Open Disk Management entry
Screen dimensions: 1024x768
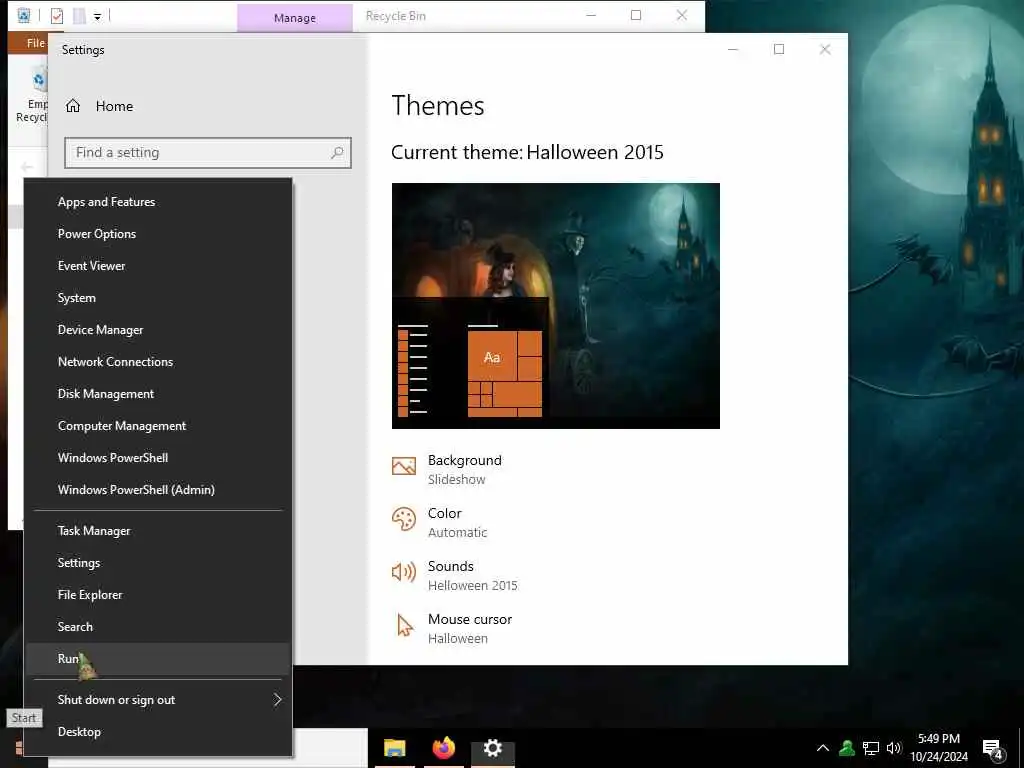pyautogui.click(x=158, y=394)
